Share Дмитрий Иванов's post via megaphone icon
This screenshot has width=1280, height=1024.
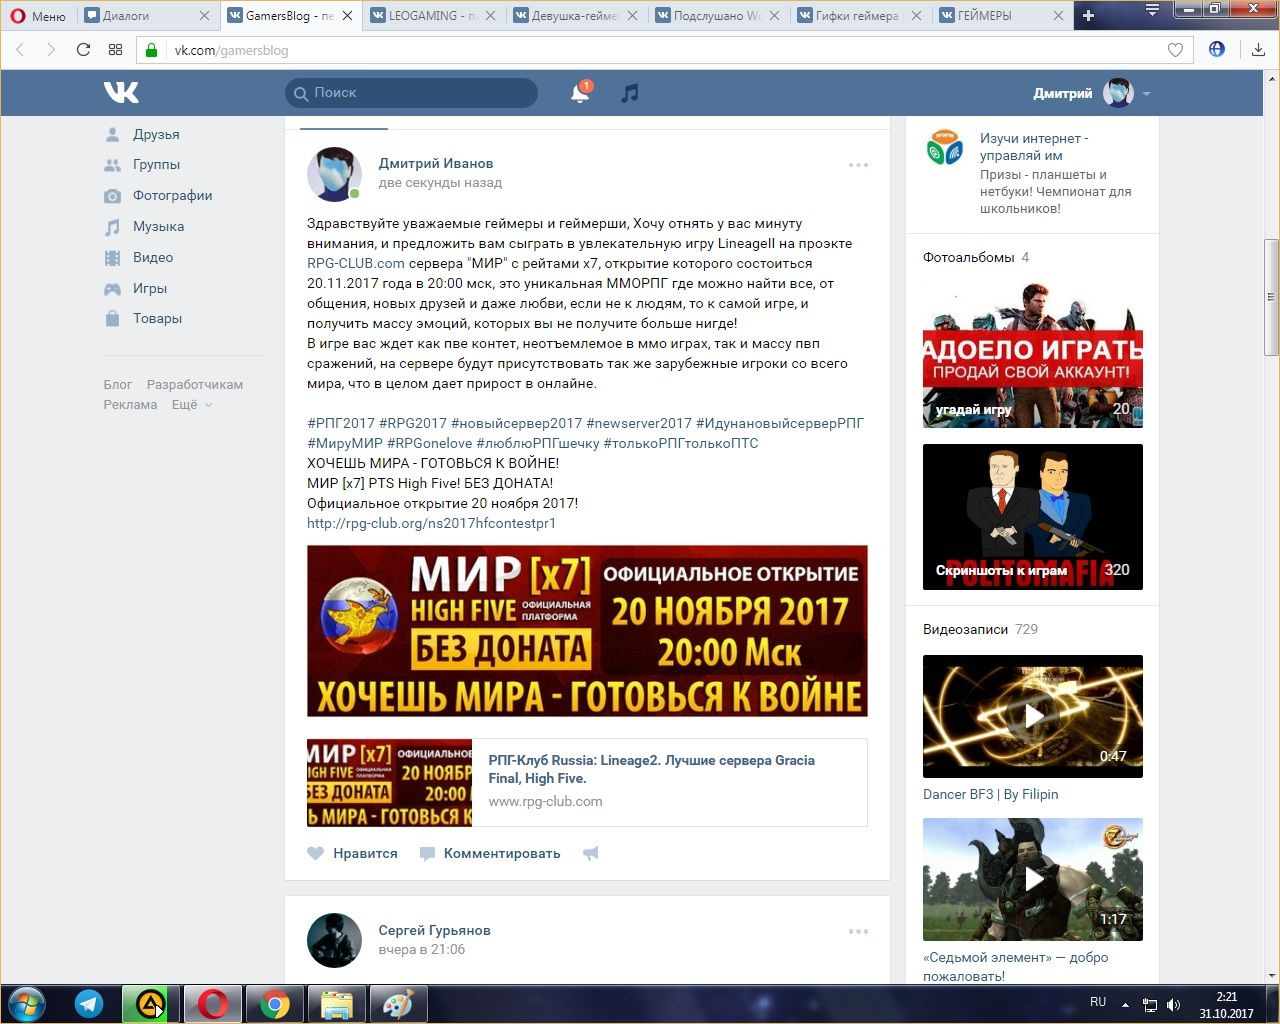tap(591, 854)
